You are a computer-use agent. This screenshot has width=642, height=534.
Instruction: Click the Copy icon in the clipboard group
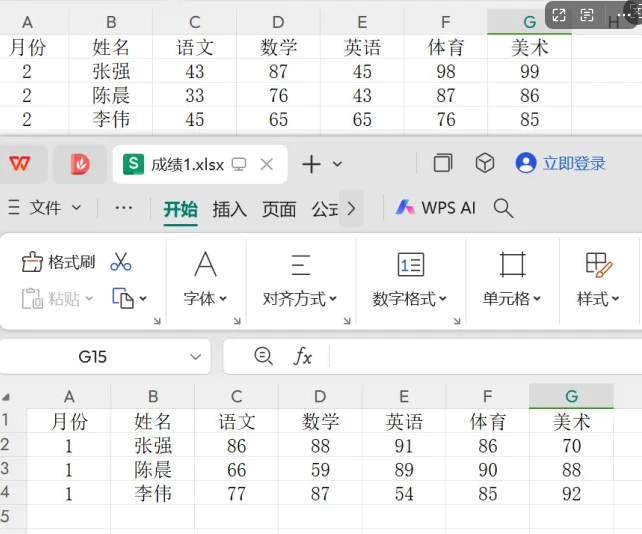point(123,298)
